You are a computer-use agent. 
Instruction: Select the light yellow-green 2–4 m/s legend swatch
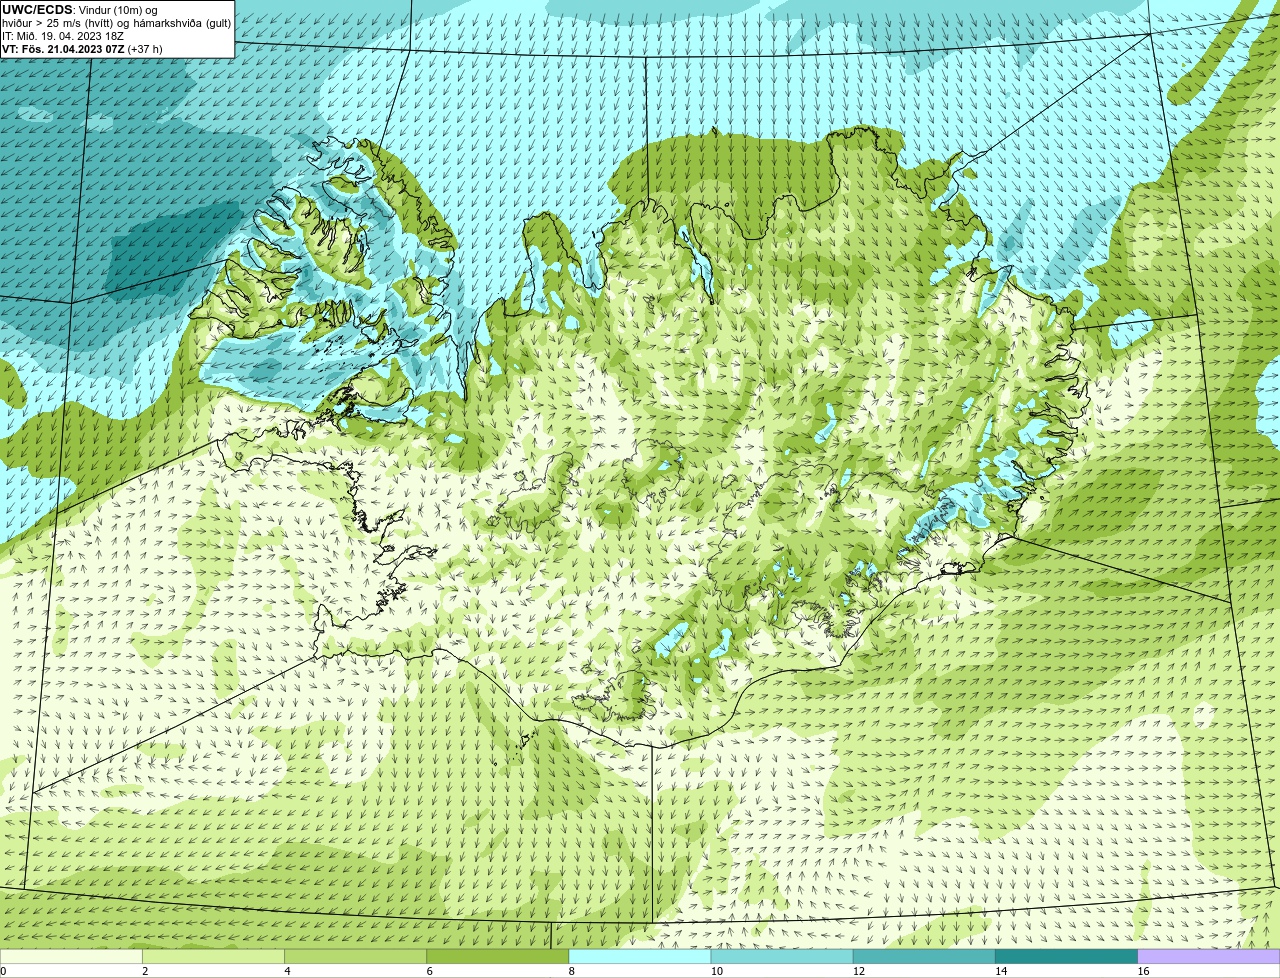pos(213,957)
